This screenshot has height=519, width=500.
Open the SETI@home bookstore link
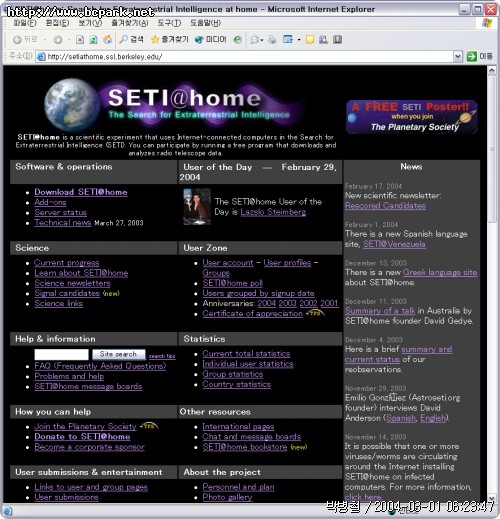[x=245, y=447]
